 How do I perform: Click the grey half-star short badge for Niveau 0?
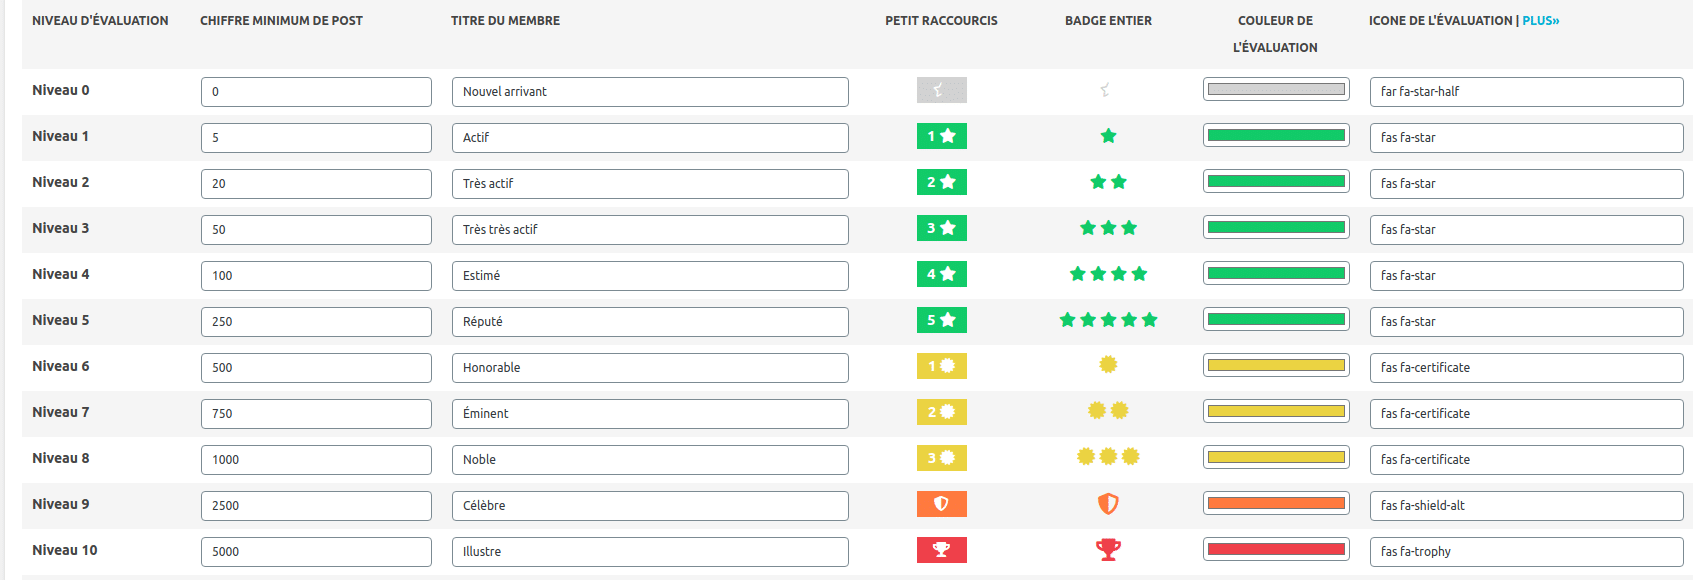coord(941,90)
